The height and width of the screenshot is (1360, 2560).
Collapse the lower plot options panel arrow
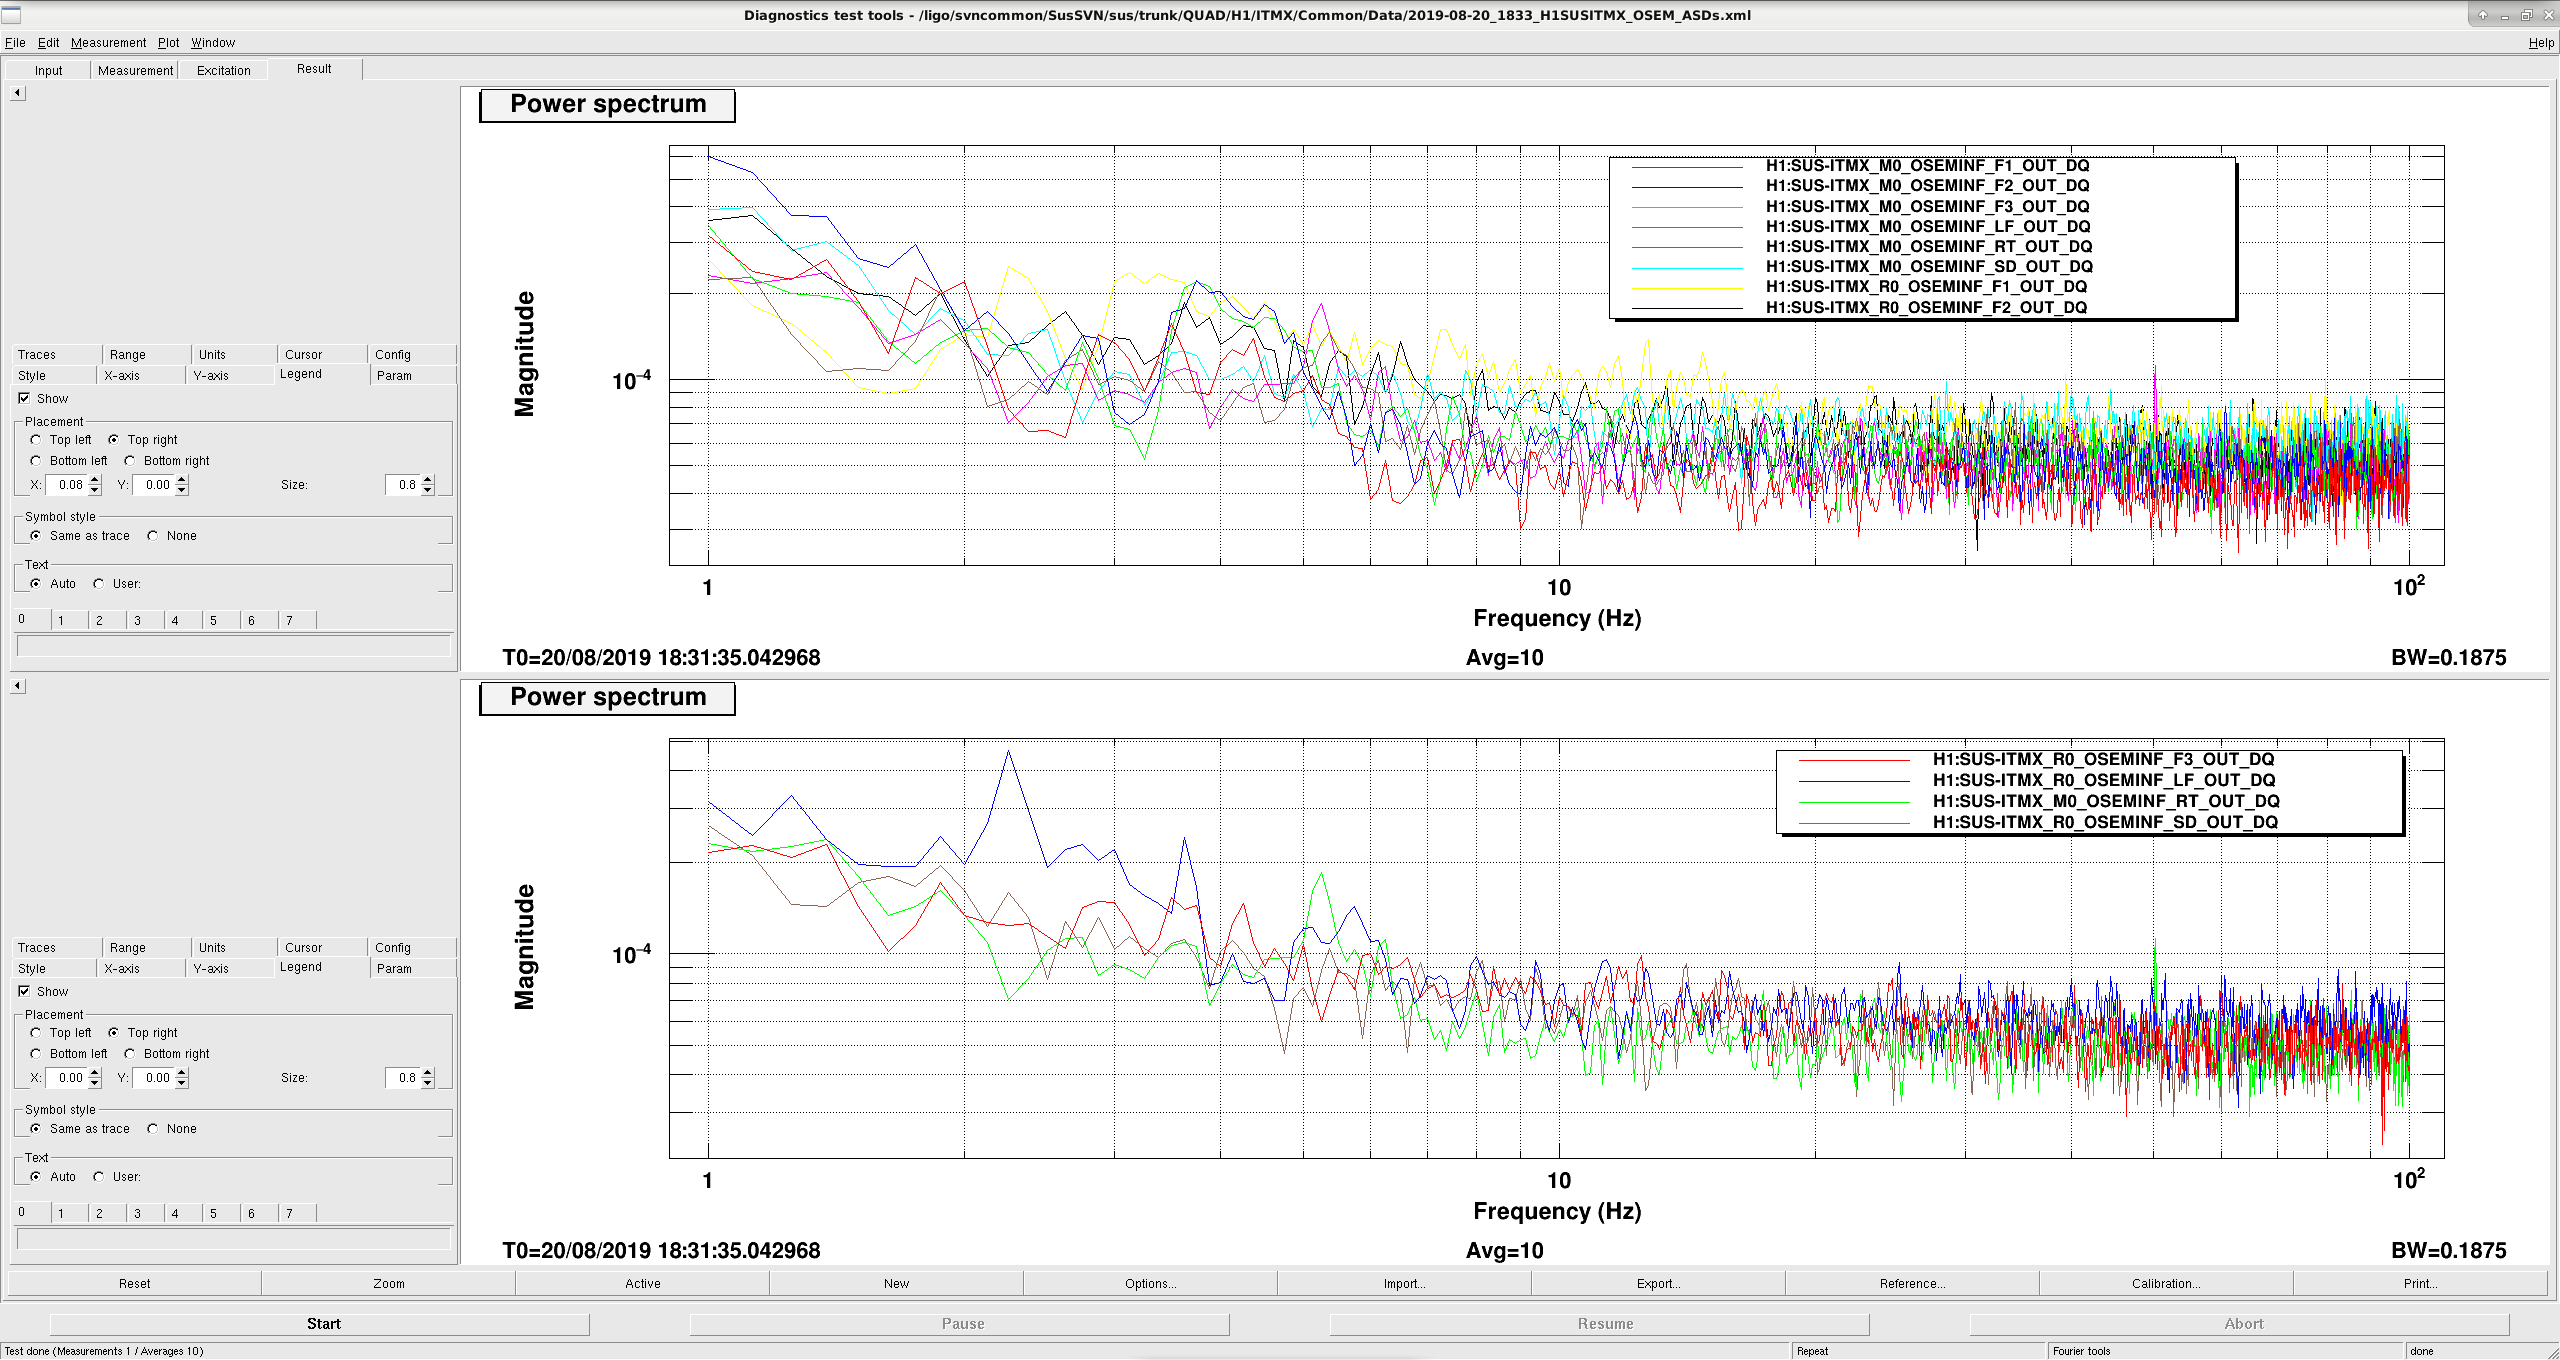click(x=17, y=686)
